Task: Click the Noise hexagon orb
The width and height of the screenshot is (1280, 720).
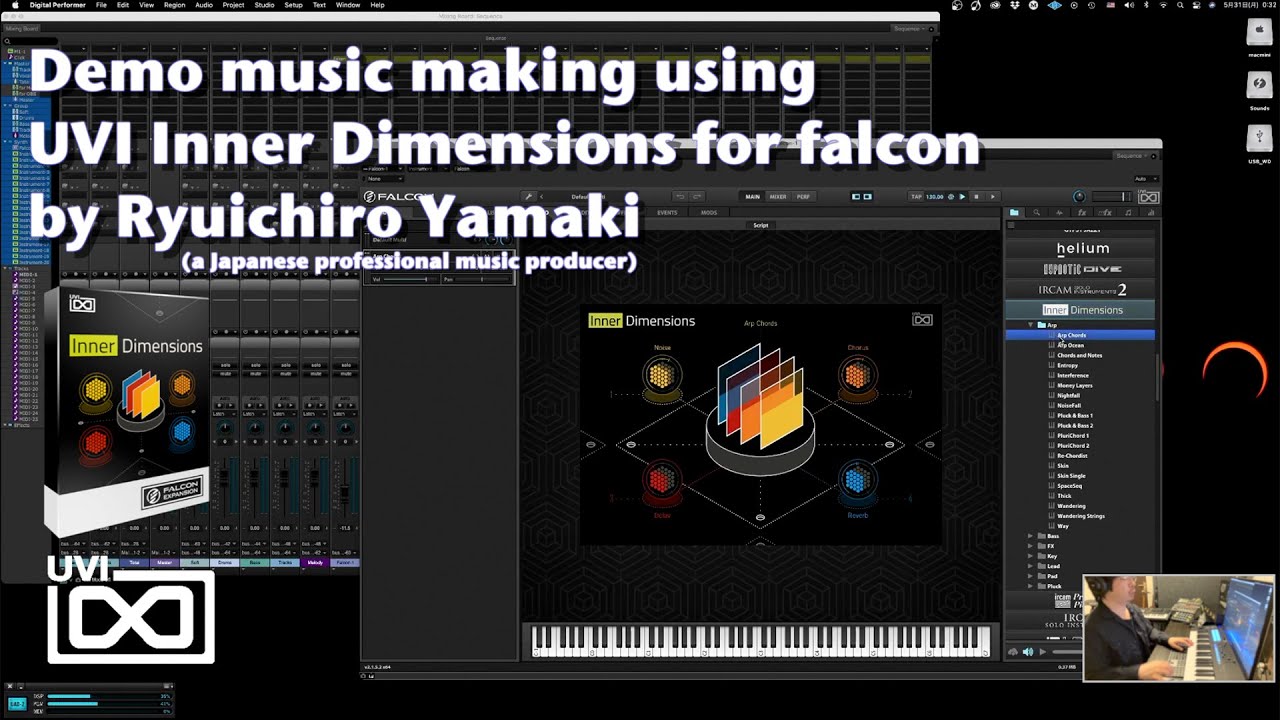Action: [x=661, y=377]
